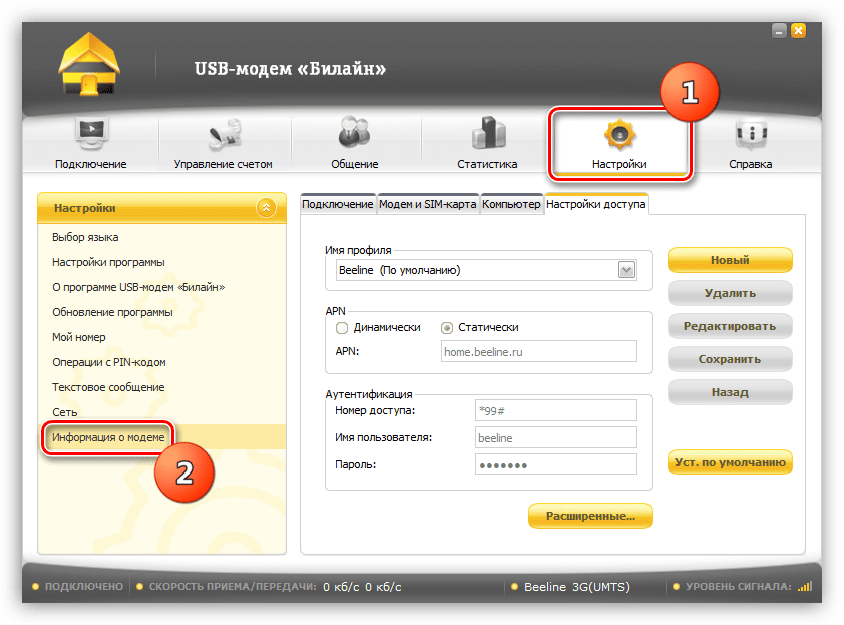Click the APN address input field
Viewport: 844px width, 625px height.
point(538,351)
